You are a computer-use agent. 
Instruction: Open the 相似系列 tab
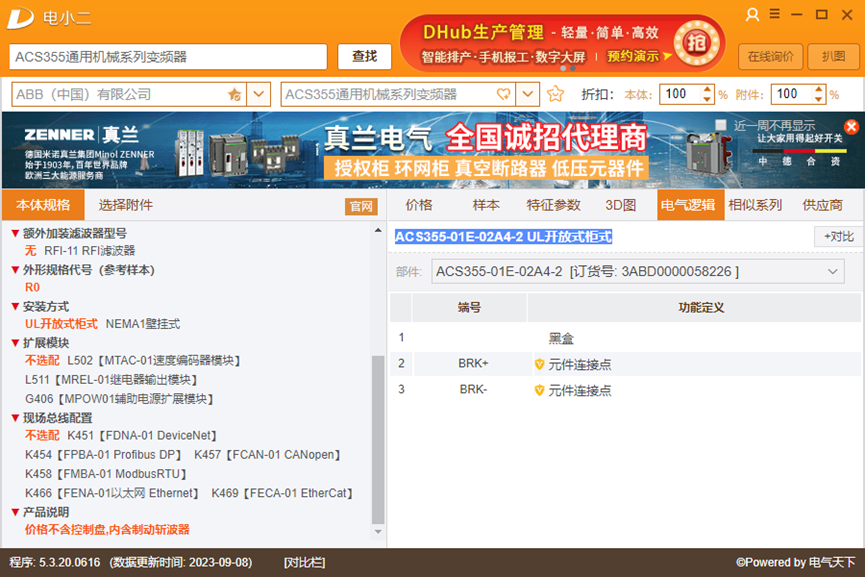click(755, 205)
